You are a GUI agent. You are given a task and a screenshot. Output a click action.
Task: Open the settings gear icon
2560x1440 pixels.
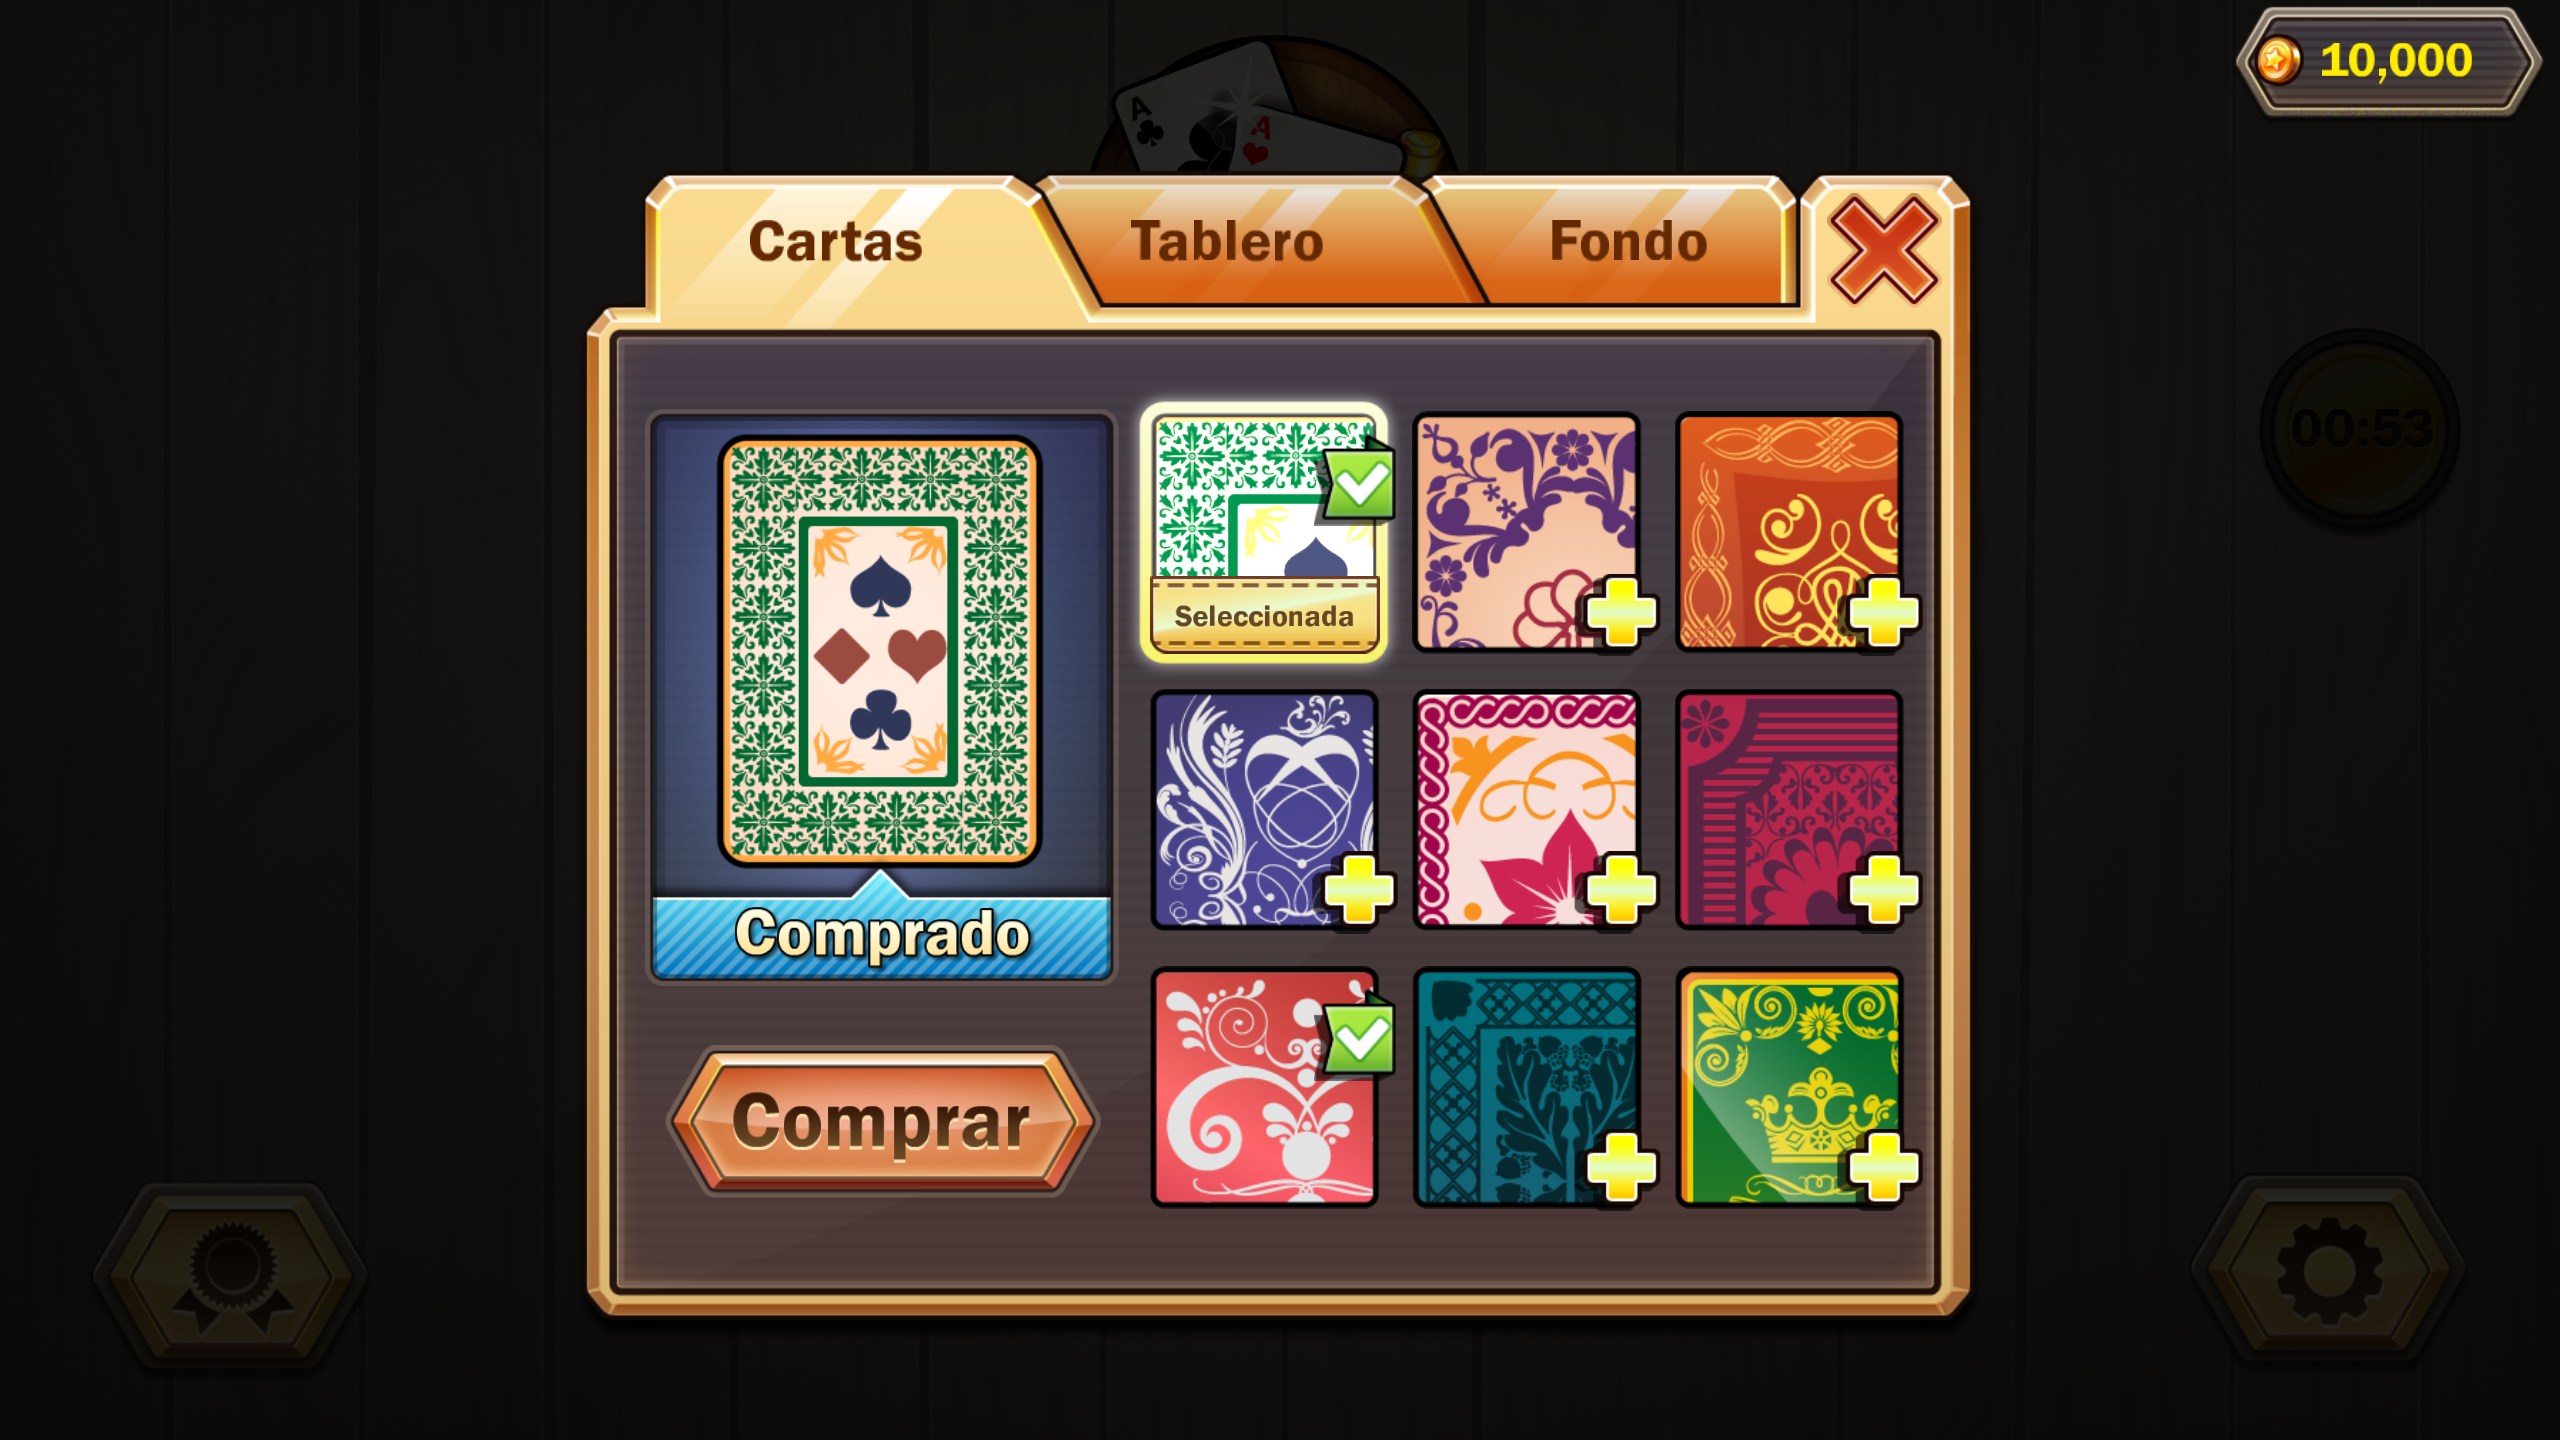point(2329,1270)
